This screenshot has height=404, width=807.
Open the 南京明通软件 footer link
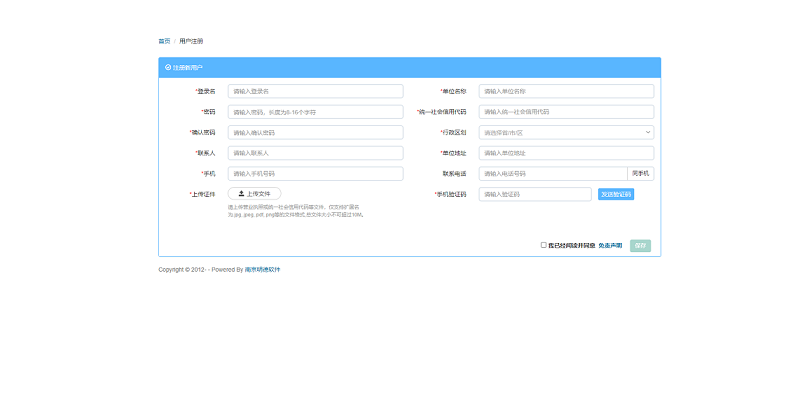(x=263, y=269)
